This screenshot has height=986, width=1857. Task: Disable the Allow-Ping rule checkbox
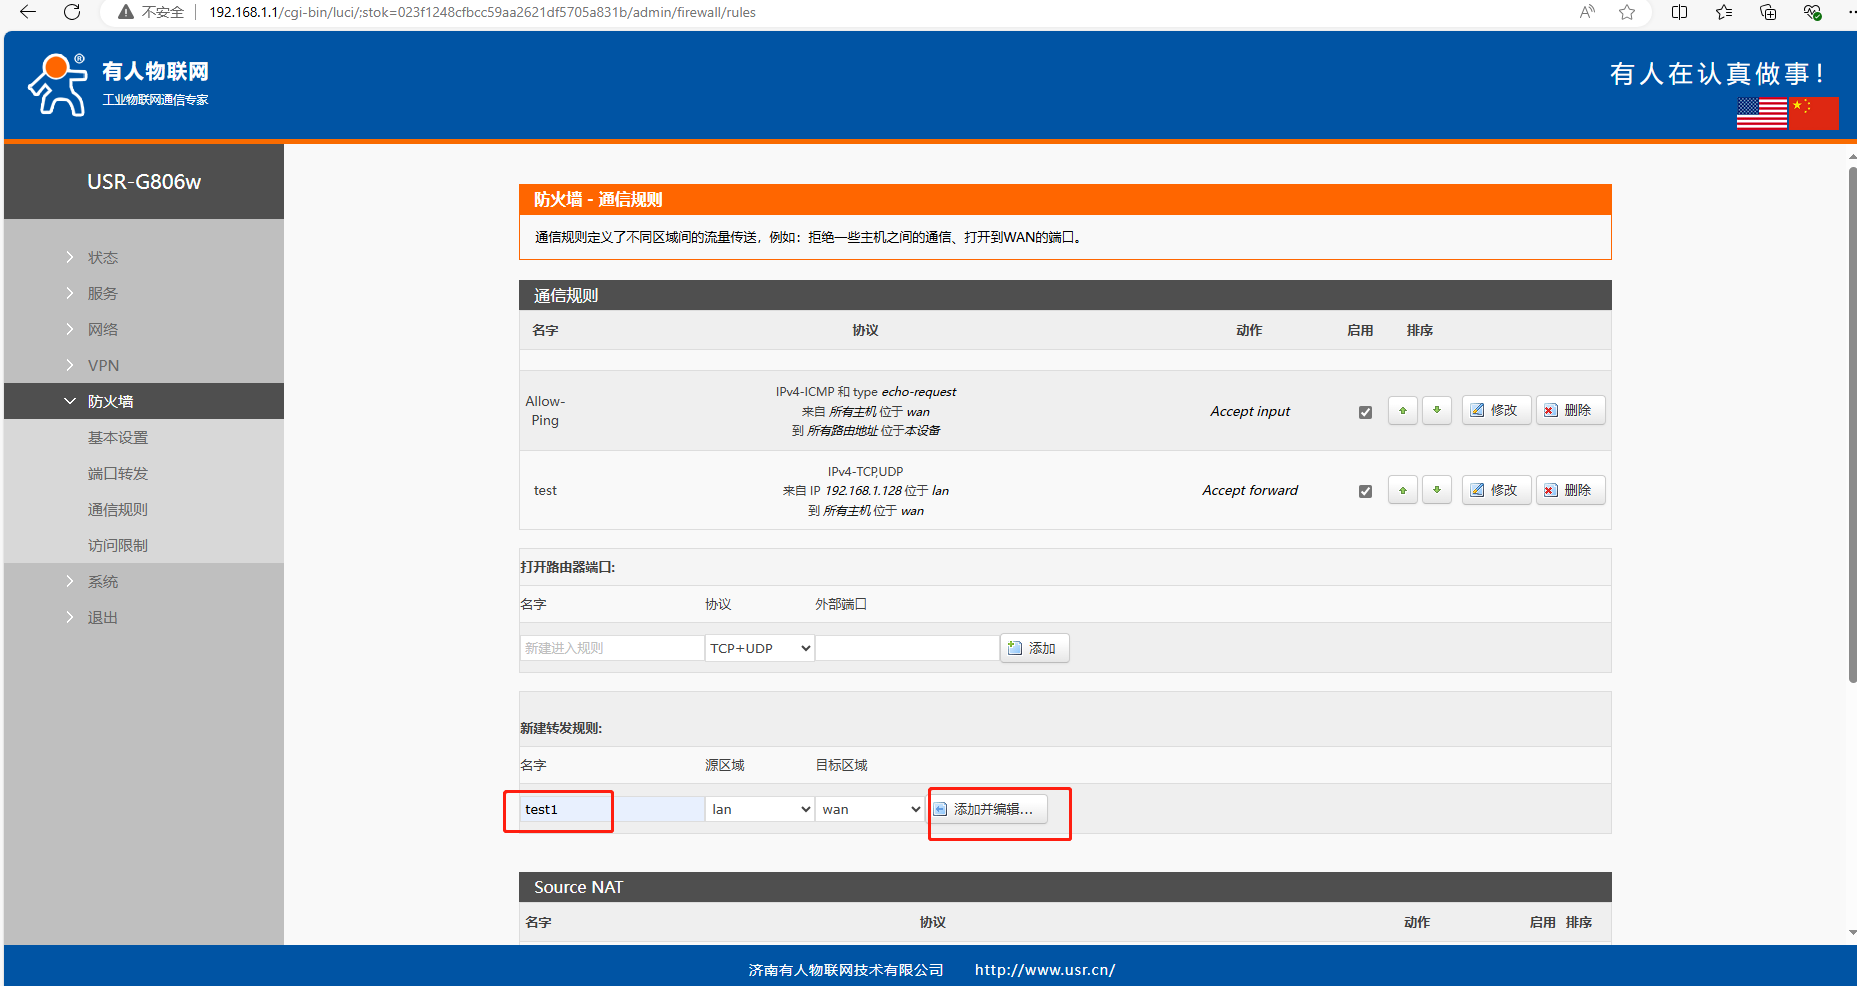1365,412
